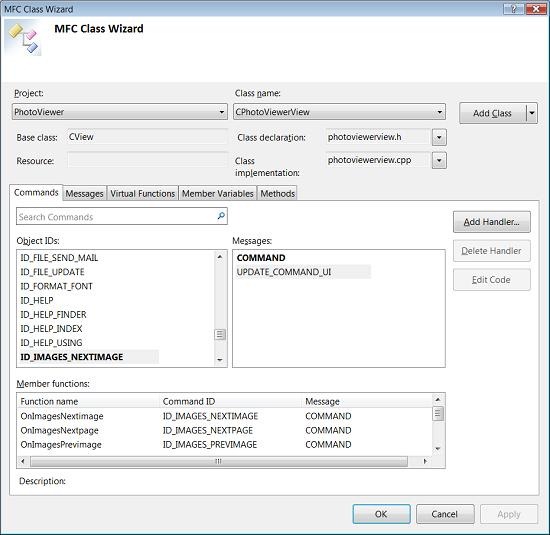
Task: Confirm with the OK button
Action: click(x=381, y=514)
